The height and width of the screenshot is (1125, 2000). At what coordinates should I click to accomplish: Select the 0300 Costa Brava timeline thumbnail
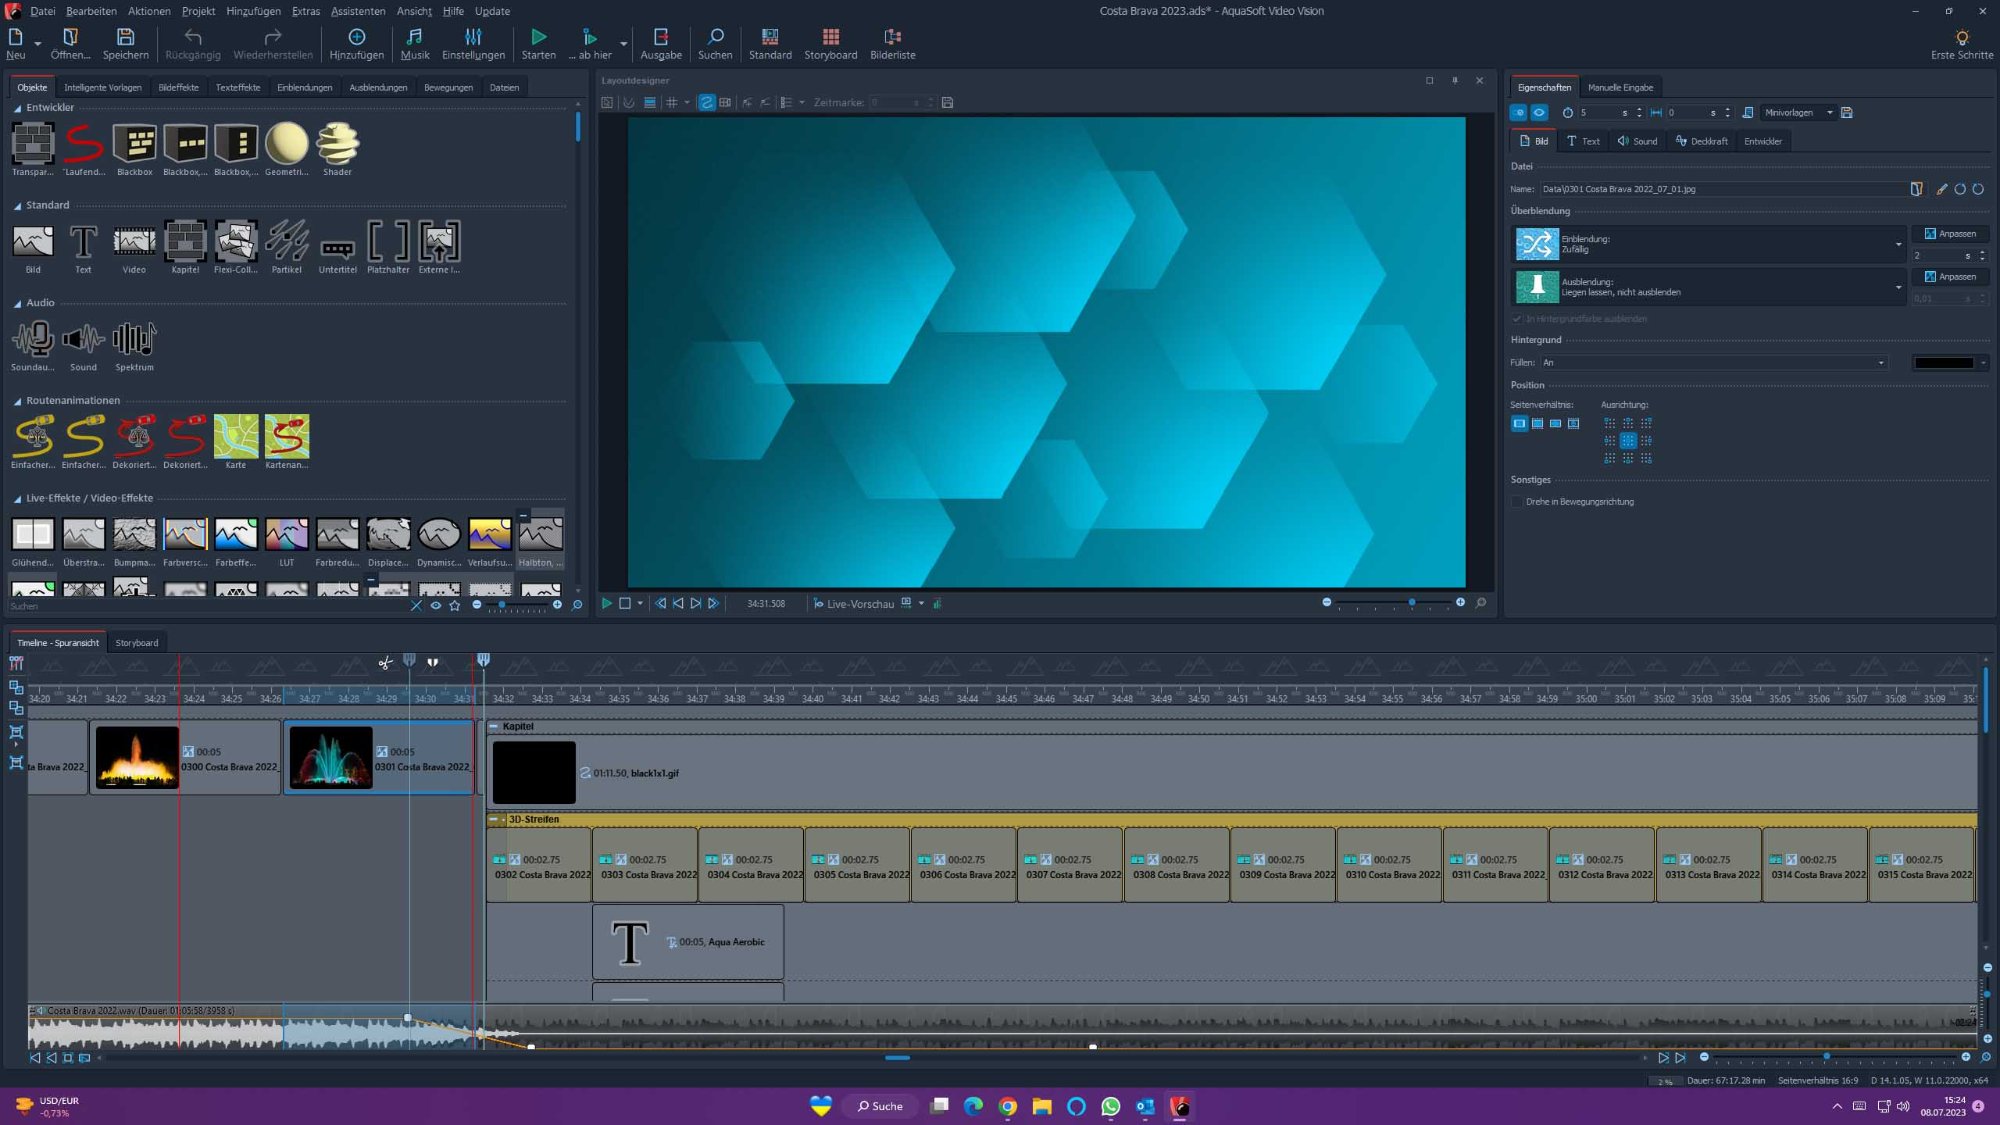tap(137, 757)
